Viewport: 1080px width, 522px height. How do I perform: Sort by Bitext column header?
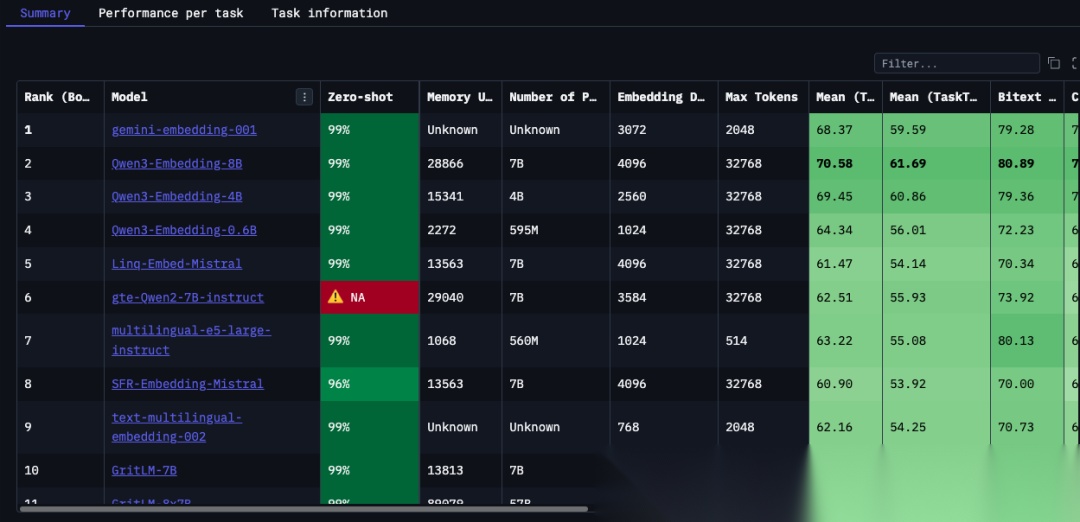1027,97
